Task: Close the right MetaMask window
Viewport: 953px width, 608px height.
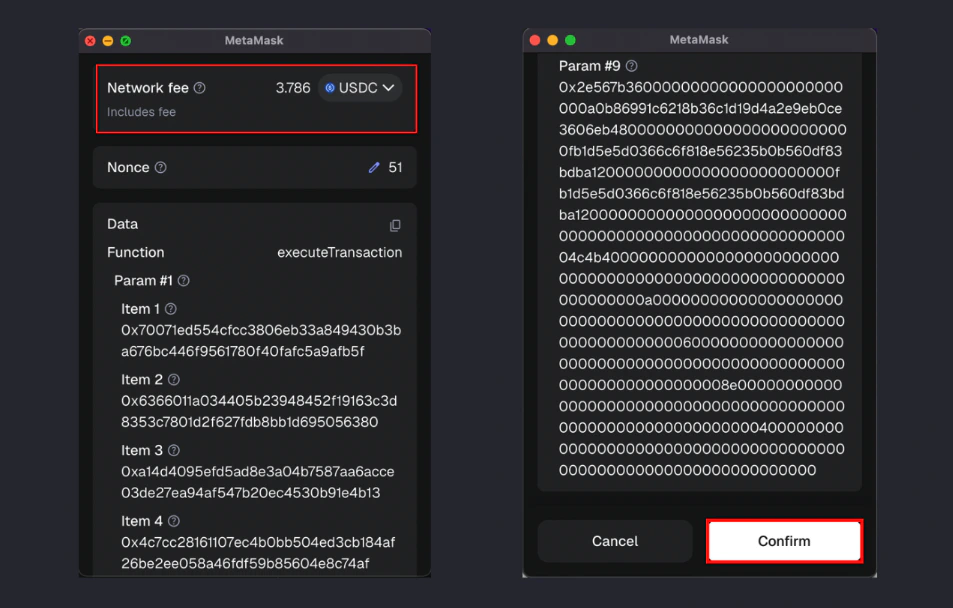Action: click(x=535, y=40)
